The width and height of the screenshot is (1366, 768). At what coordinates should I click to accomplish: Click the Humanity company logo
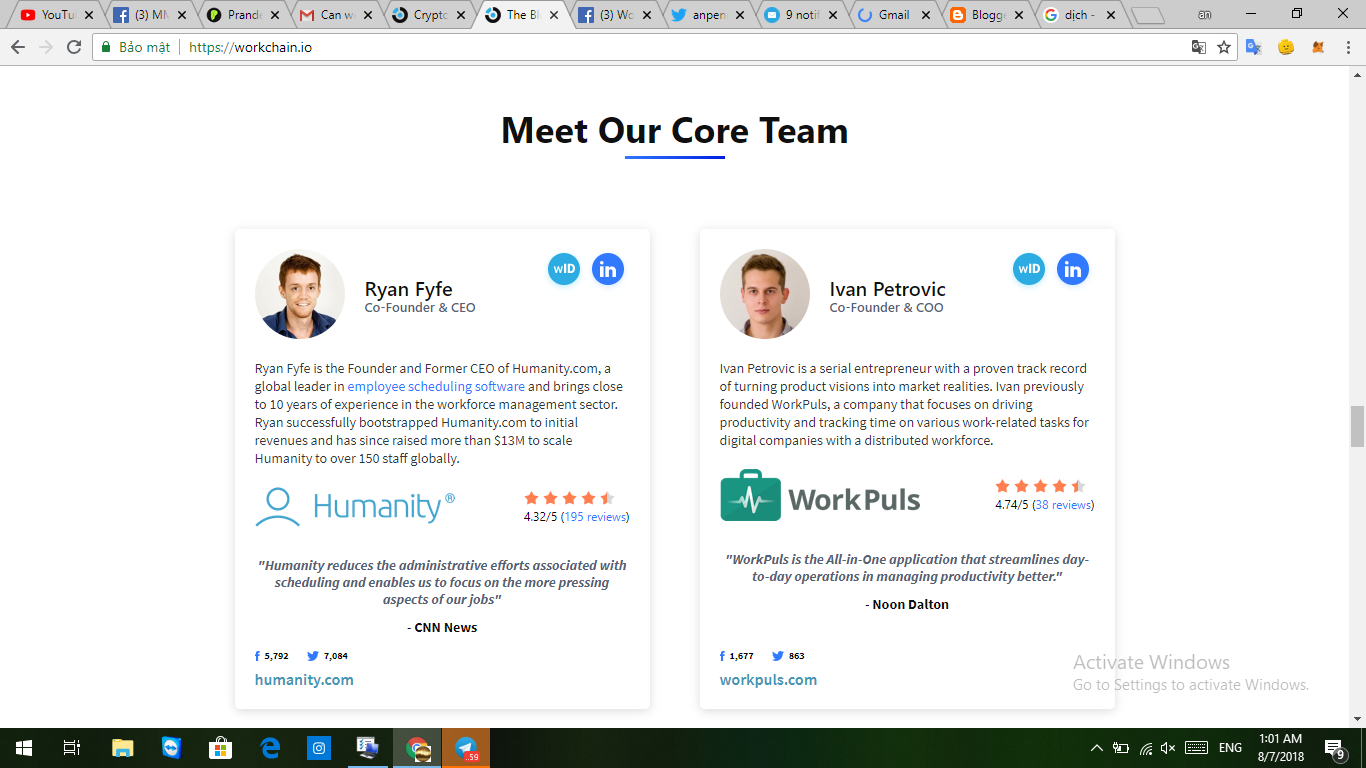point(355,506)
